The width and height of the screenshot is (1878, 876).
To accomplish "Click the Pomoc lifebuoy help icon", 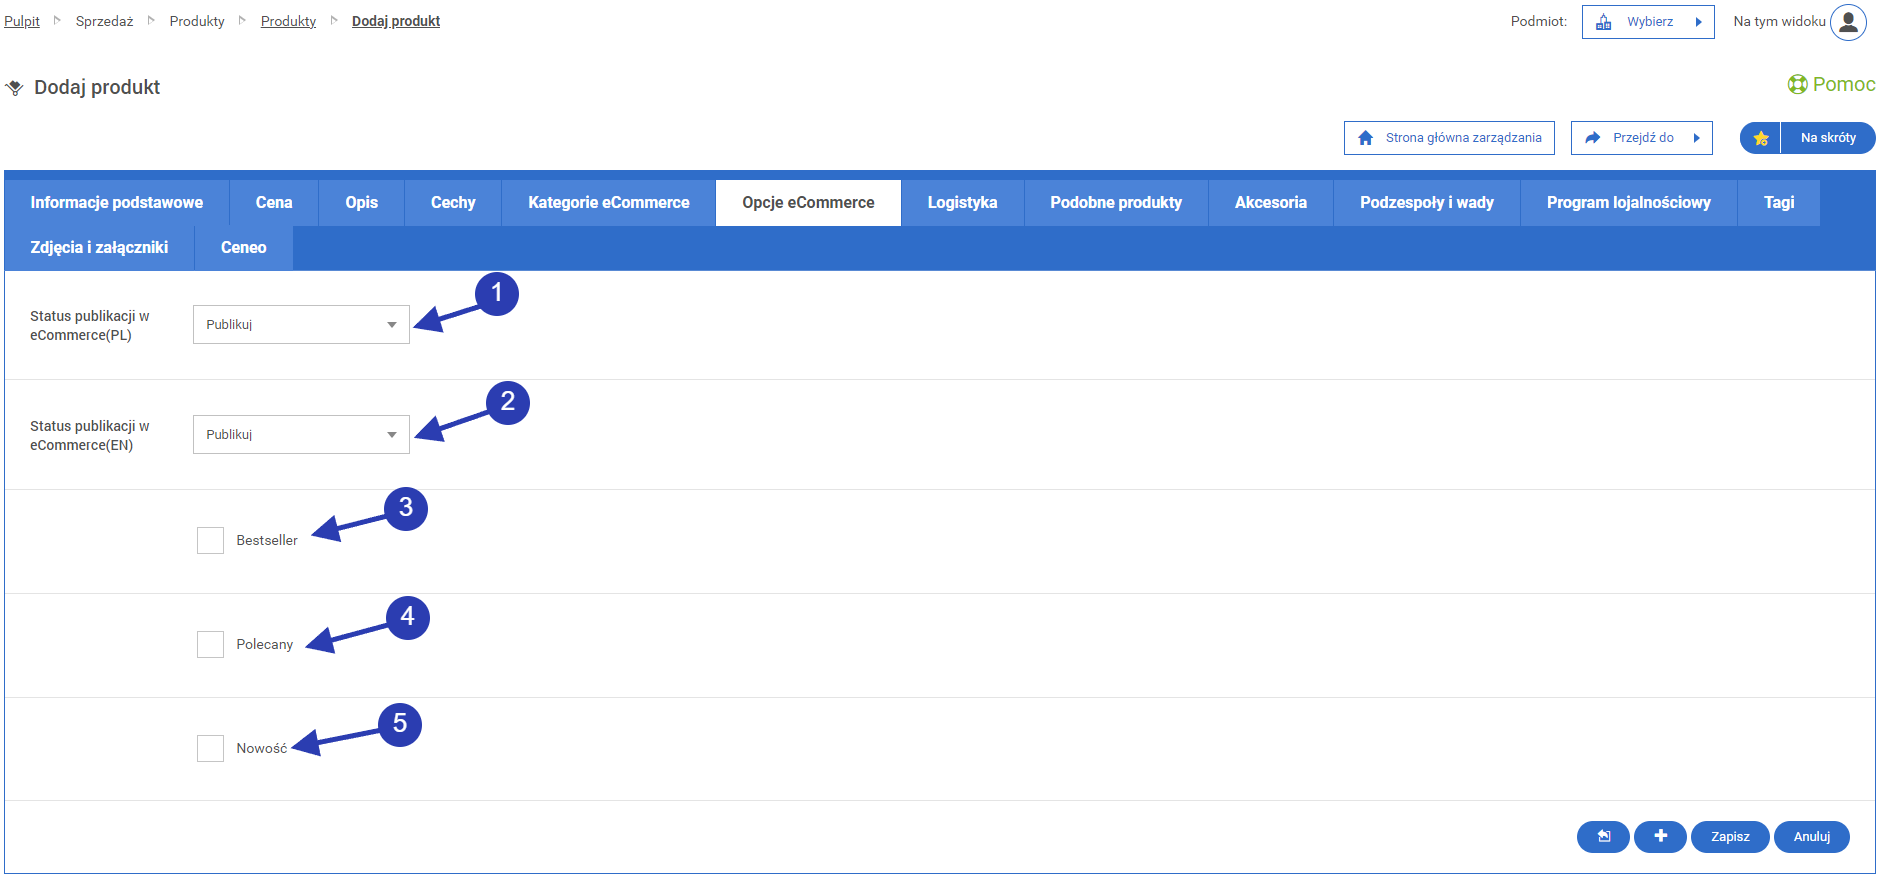I will [1797, 85].
